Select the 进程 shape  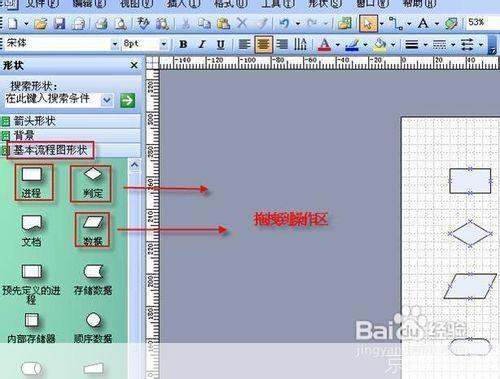click(x=32, y=183)
